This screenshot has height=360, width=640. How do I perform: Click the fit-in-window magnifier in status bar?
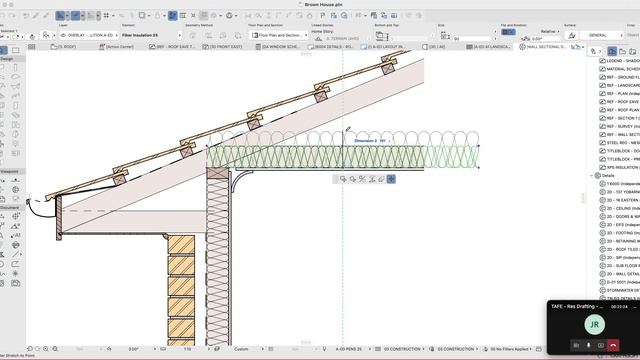click(x=55, y=349)
